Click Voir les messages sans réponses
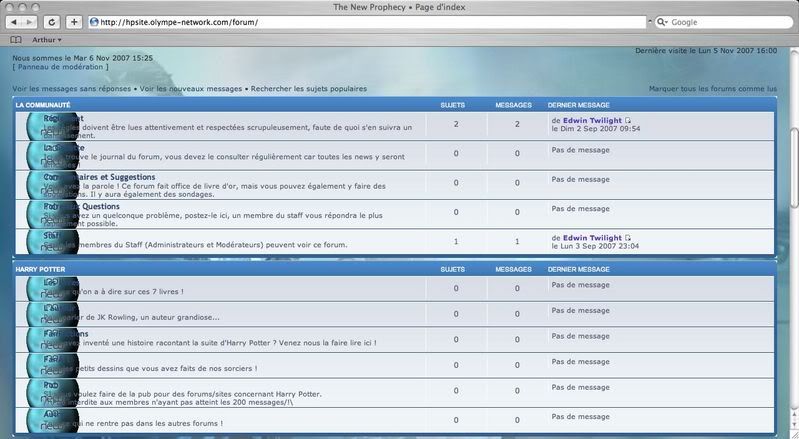This screenshot has width=799, height=439. pos(73,89)
